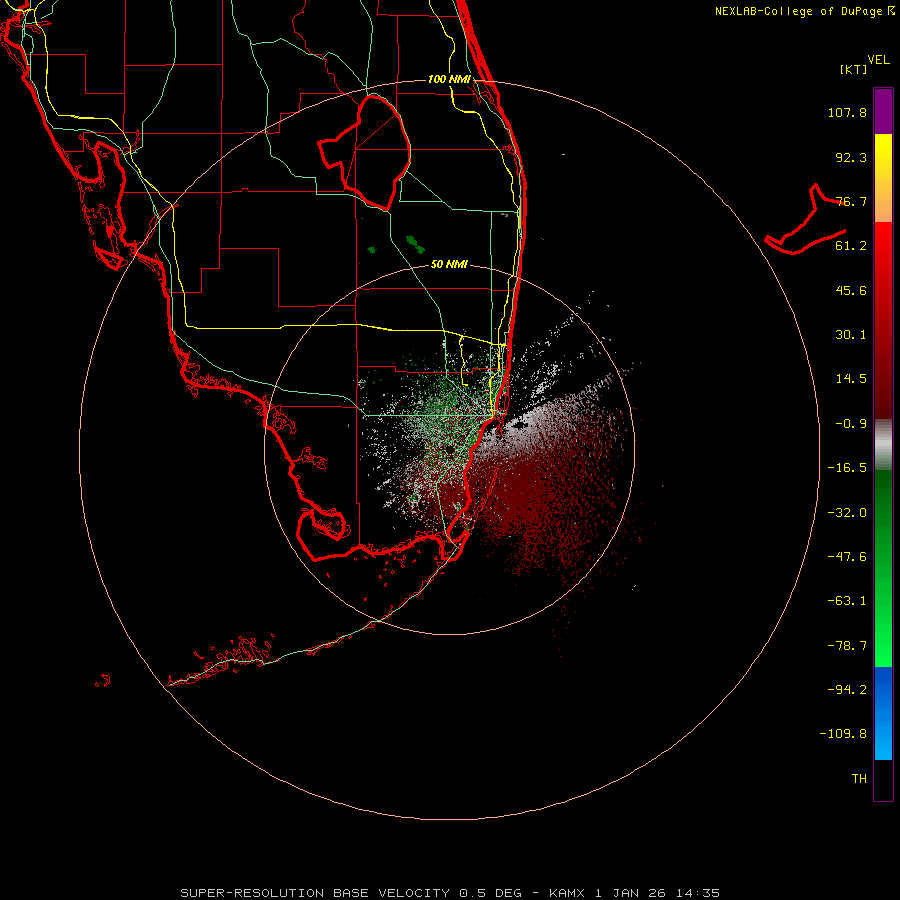Click the -47.6 legend value
The image size is (900, 900).
847,557
